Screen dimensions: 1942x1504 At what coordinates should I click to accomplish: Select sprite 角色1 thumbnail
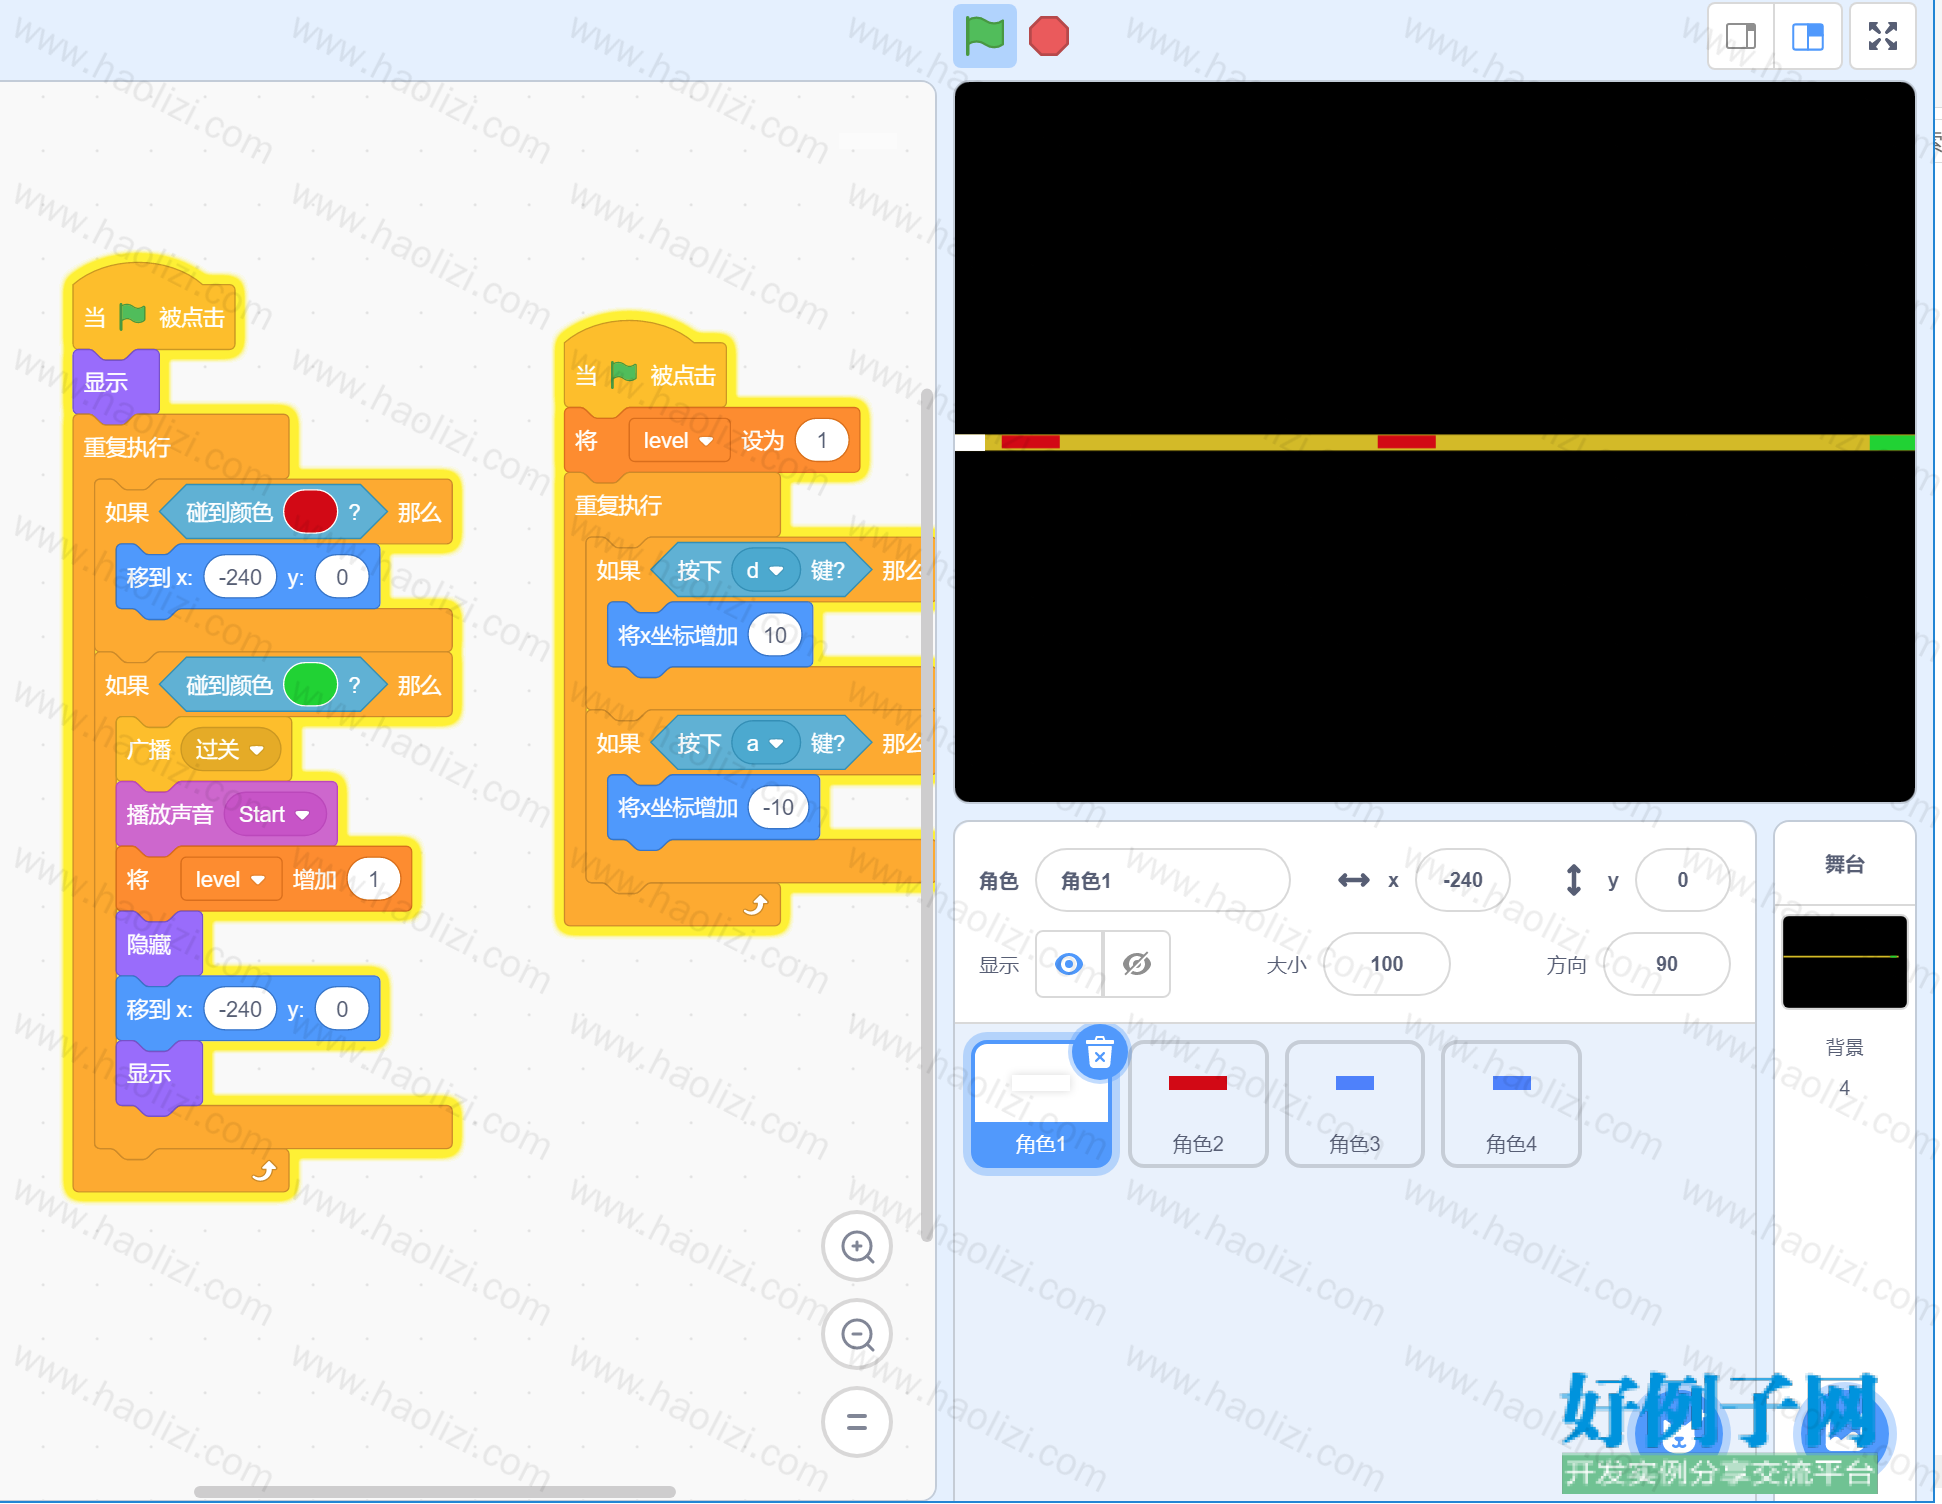tap(1041, 1103)
